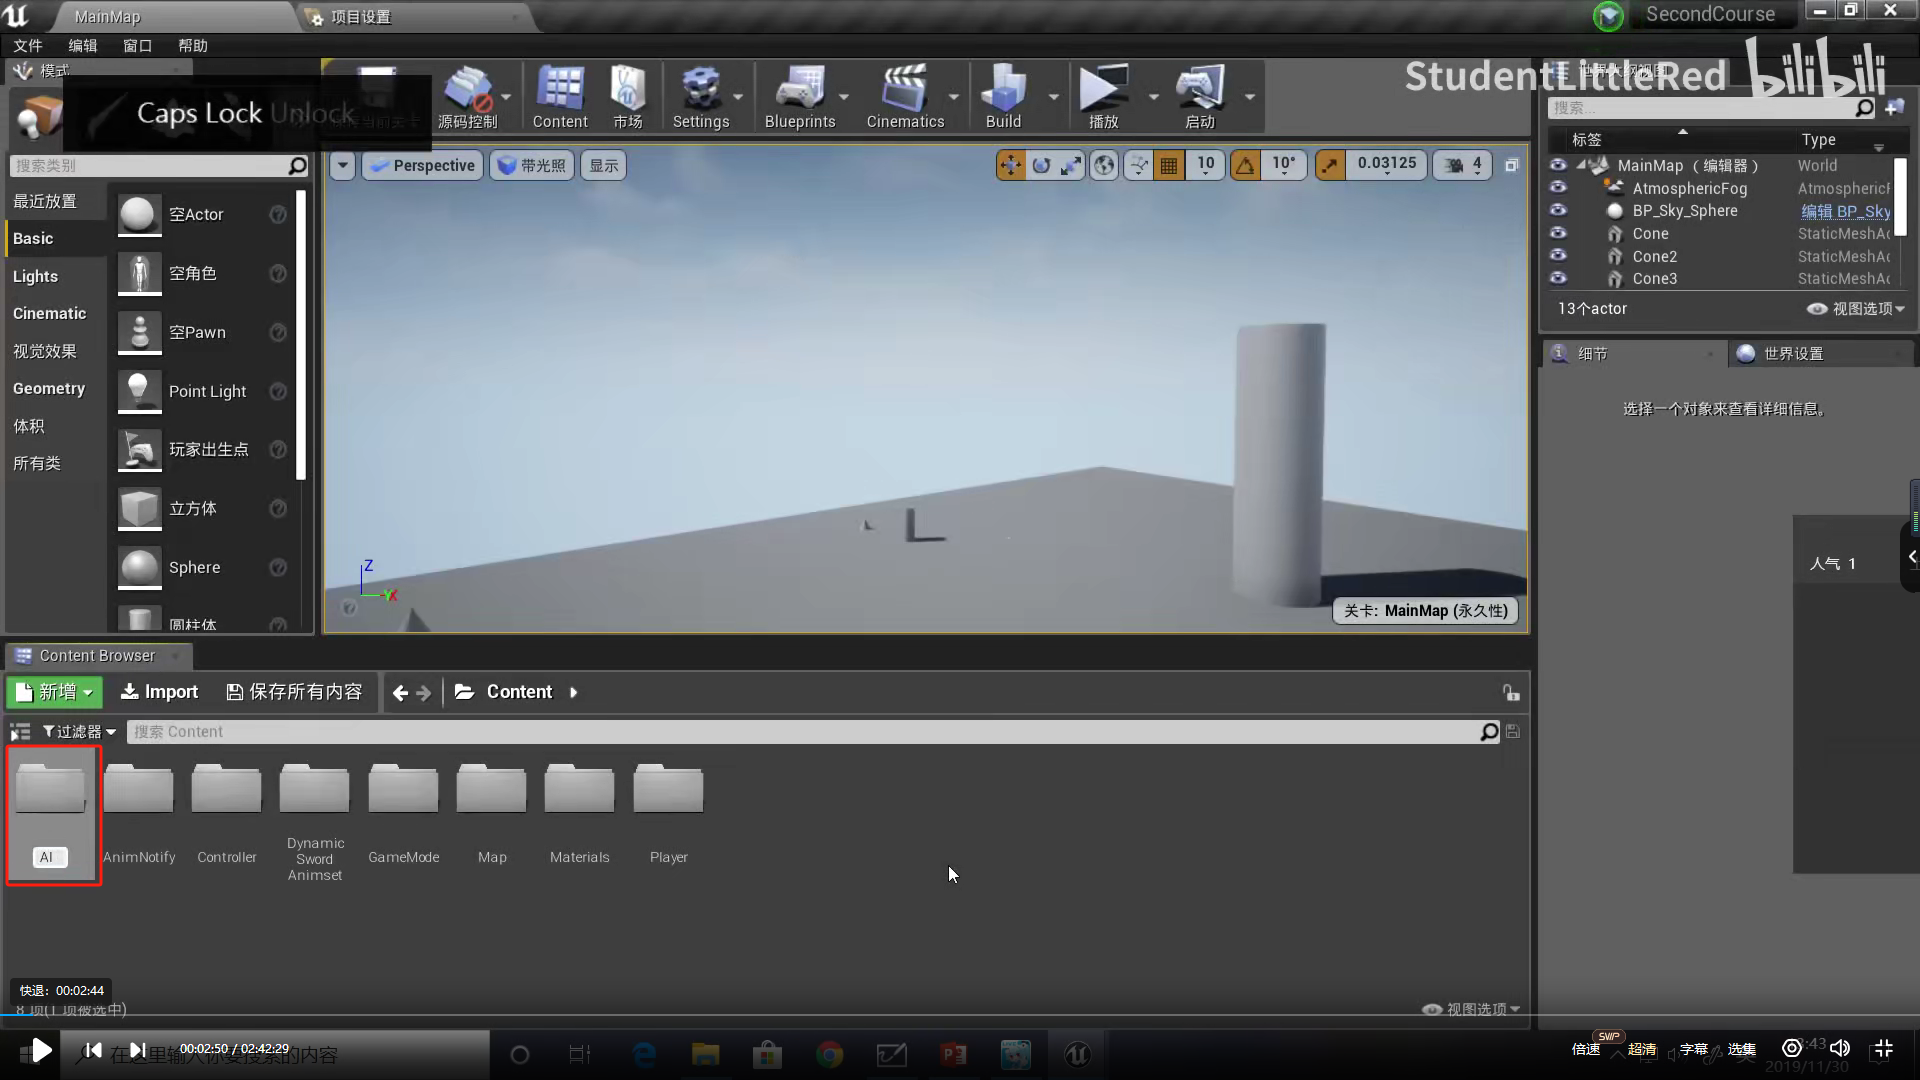
Task: Click the Unreal Engine taskbar icon
Action: pyautogui.click(x=1077, y=1054)
